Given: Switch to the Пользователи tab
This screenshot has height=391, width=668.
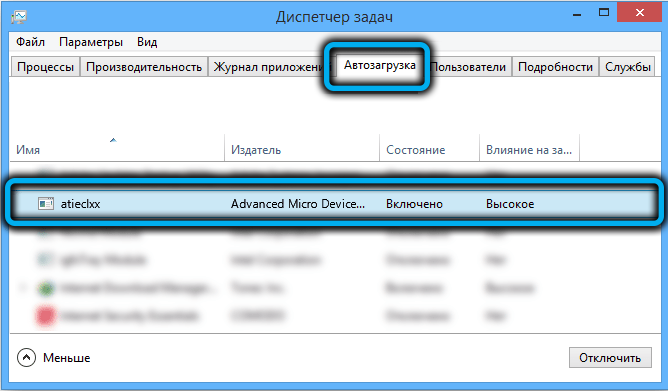Looking at the screenshot, I should click(469, 67).
